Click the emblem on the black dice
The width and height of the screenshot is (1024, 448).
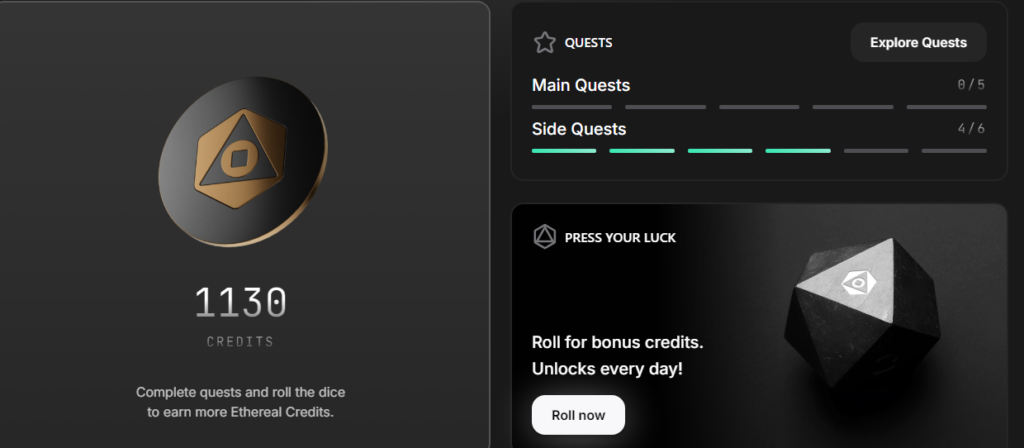point(856,283)
